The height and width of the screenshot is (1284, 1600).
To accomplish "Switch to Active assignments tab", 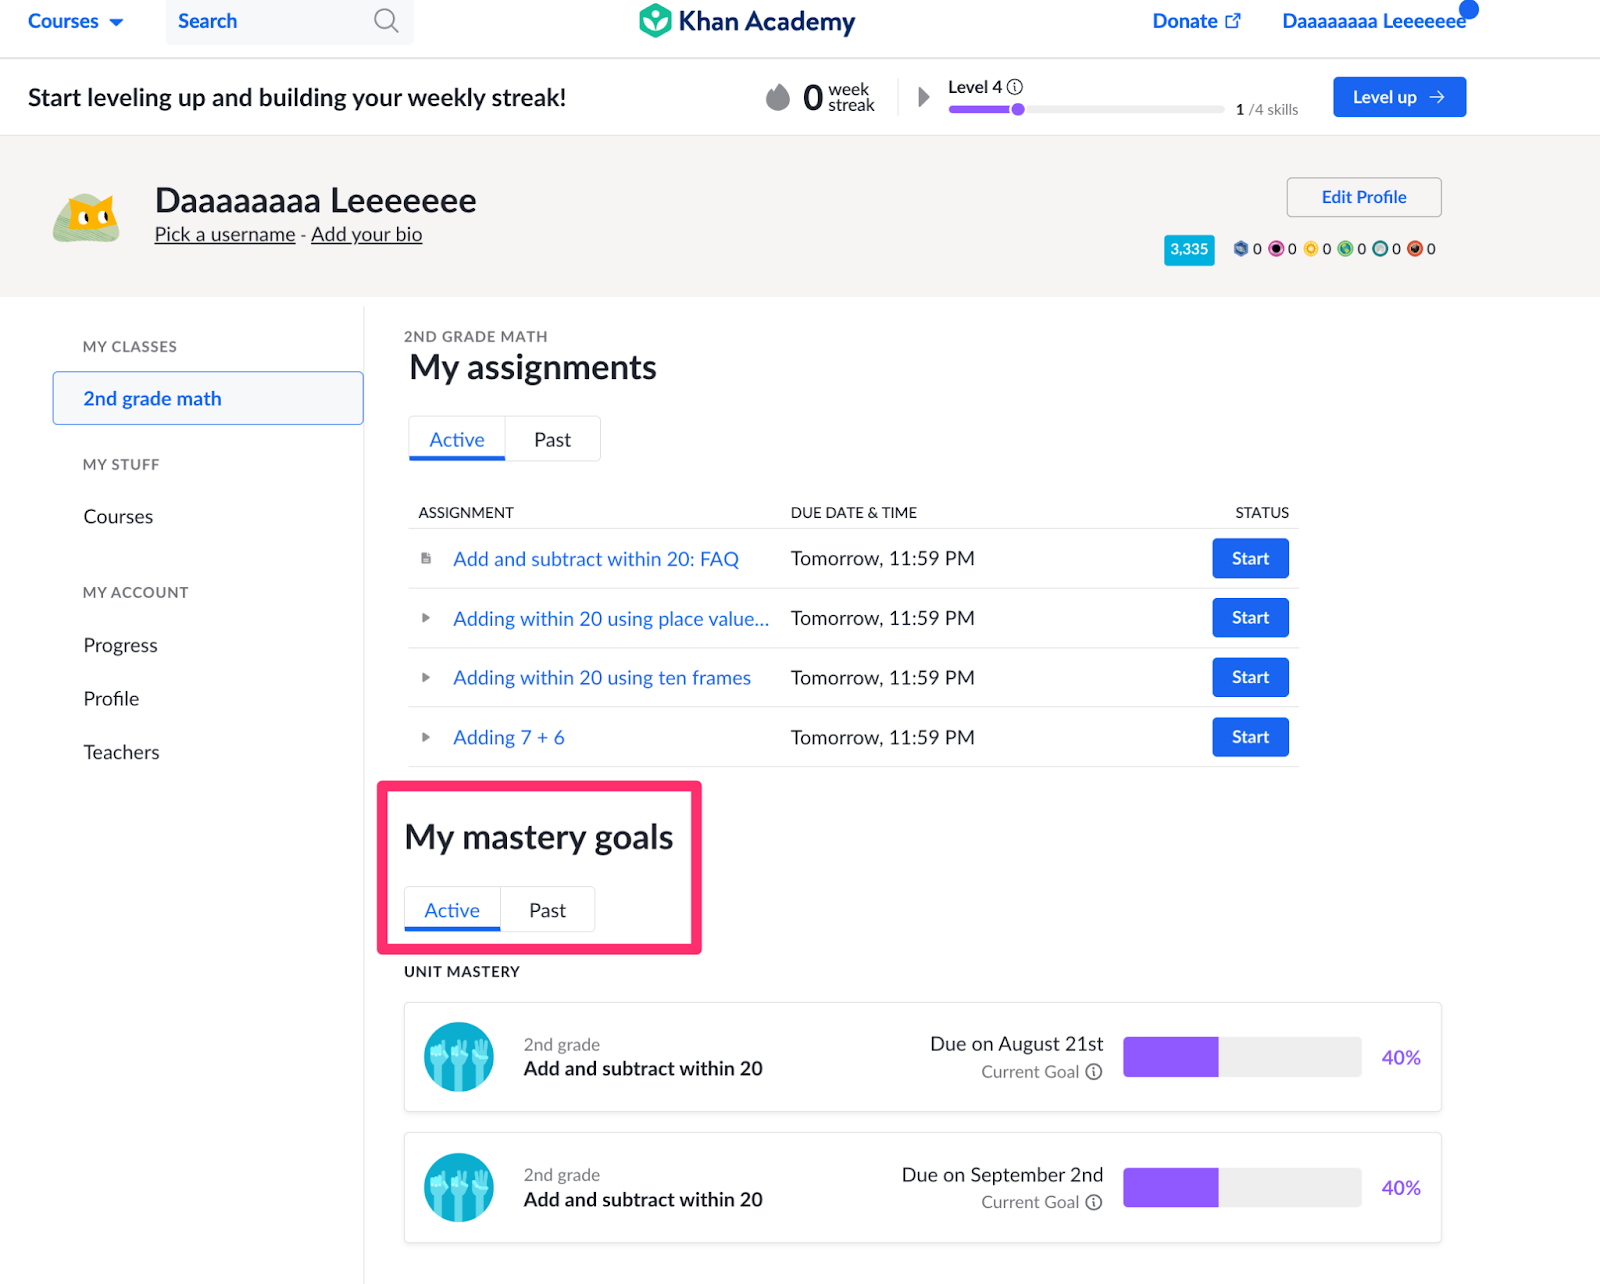I will pos(457,439).
